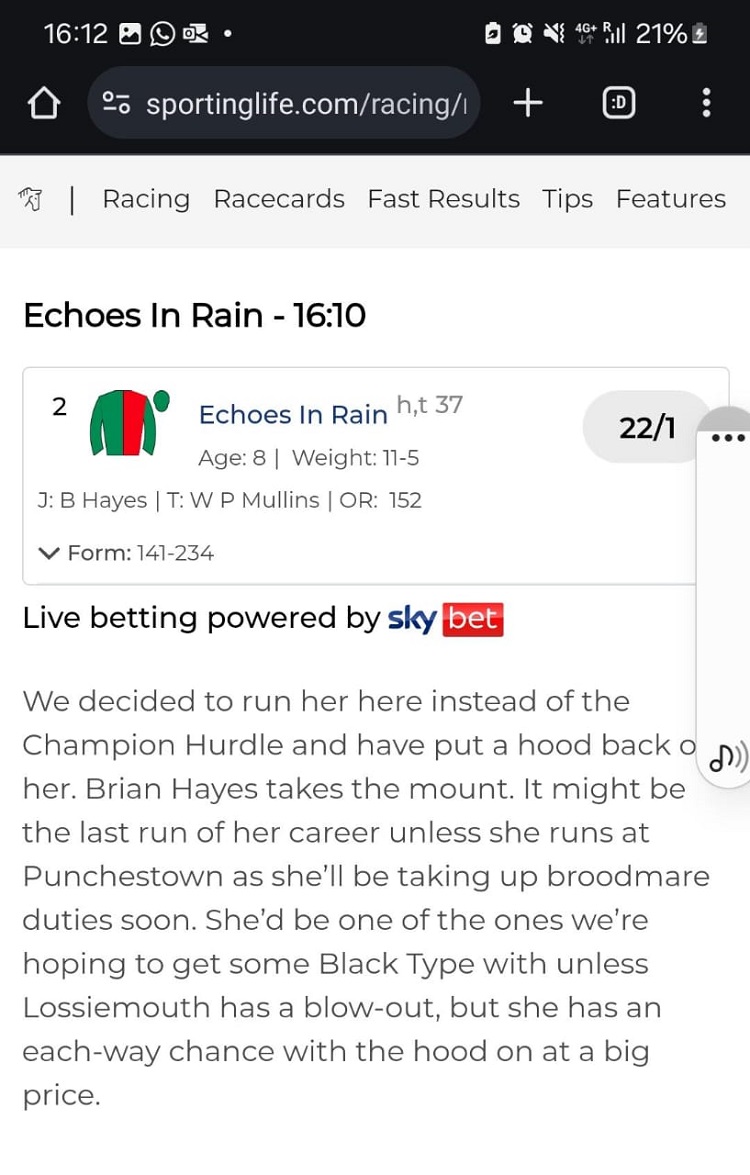Image resolution: width=750 pixels, height=1175 pixels.
Task: Open the Features menu item
Action: tap(670, 199)
